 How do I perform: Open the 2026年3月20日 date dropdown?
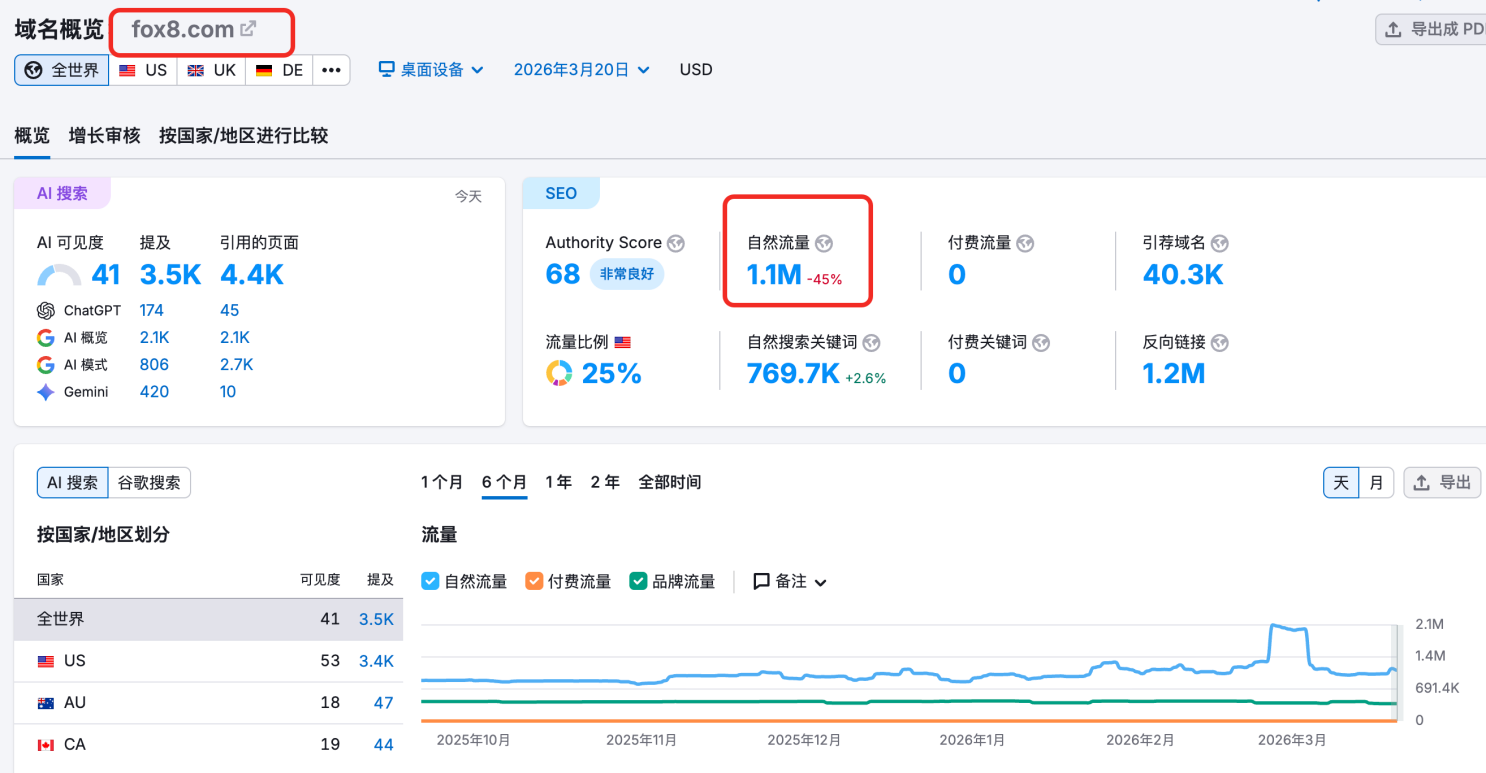[x=581, y=70]
